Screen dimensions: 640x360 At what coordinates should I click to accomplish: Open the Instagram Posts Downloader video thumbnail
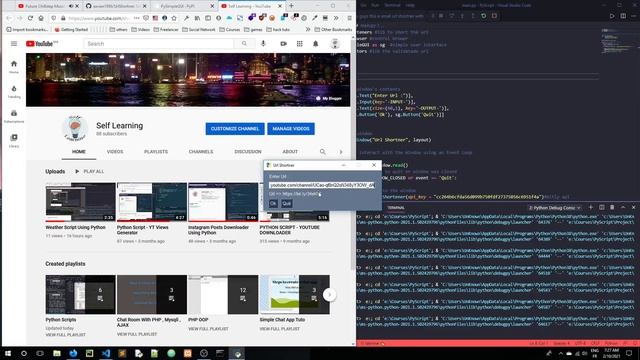point(223,202)
